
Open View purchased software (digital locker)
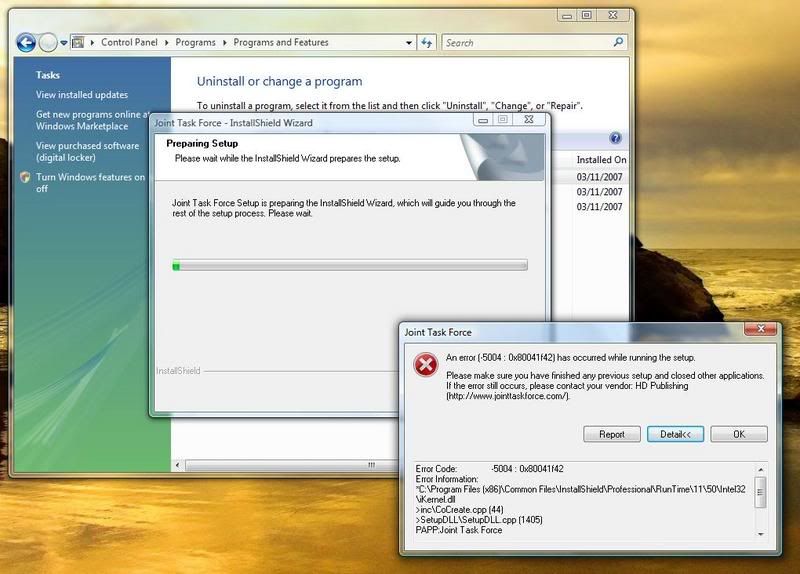coord(87,152)
